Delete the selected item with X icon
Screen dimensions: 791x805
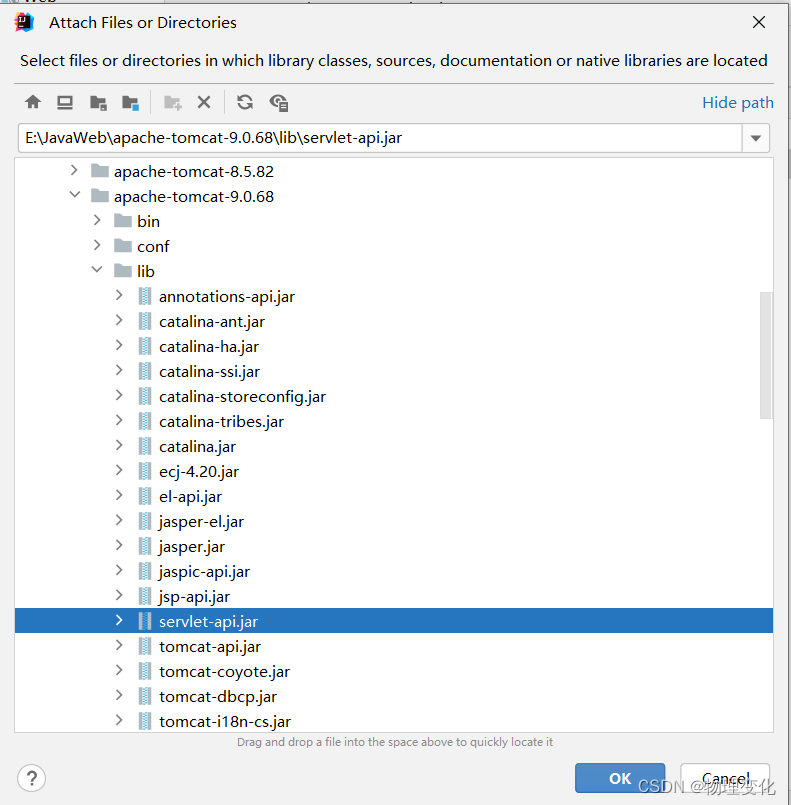click(204, 102)
